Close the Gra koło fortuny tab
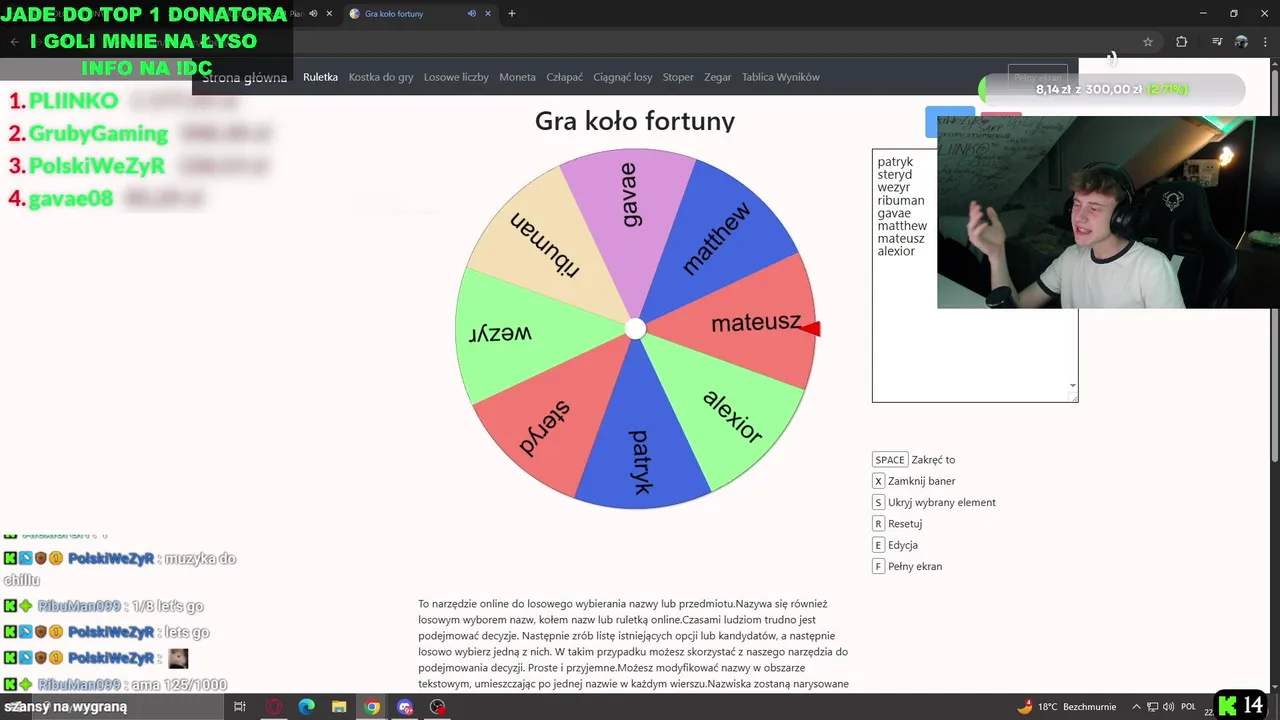Screen dimensions: 1280x720 490,13
